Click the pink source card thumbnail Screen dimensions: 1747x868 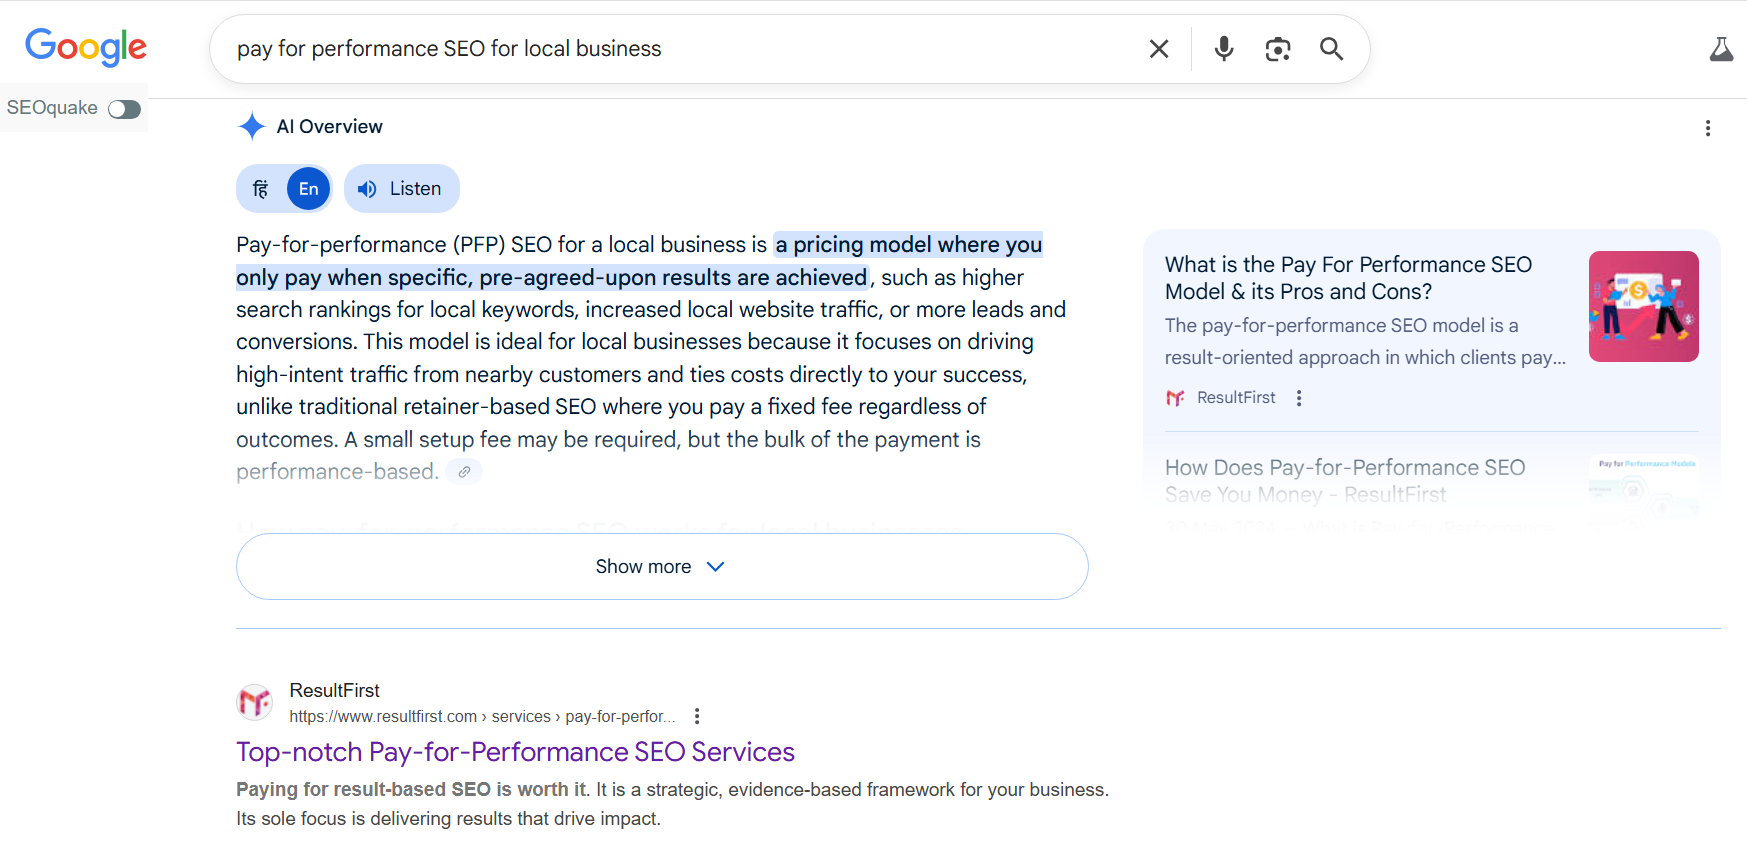tap(1643, 307)
